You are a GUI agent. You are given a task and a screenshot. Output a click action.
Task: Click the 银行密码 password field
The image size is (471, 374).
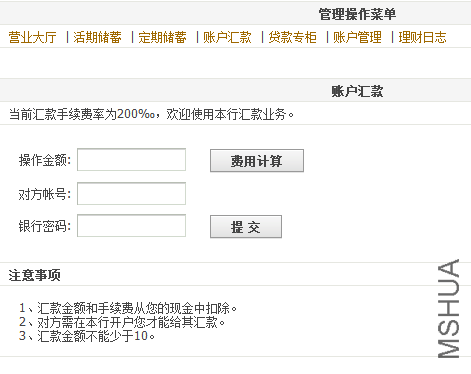coord(131,226)
